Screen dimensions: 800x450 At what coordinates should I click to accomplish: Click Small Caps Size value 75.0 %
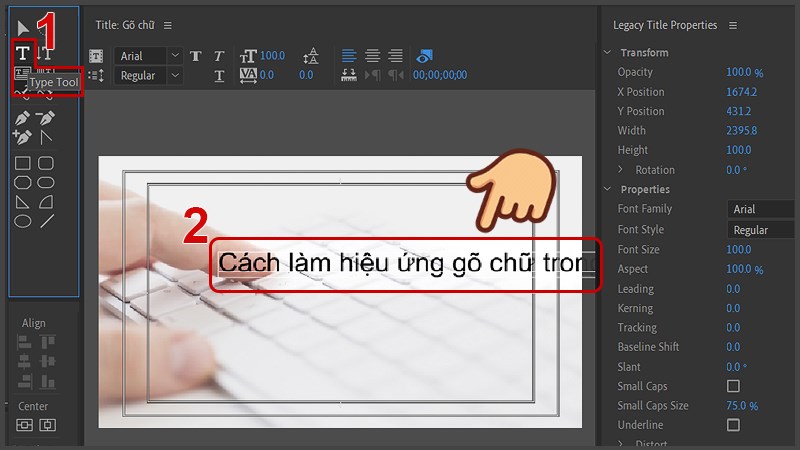742,406
